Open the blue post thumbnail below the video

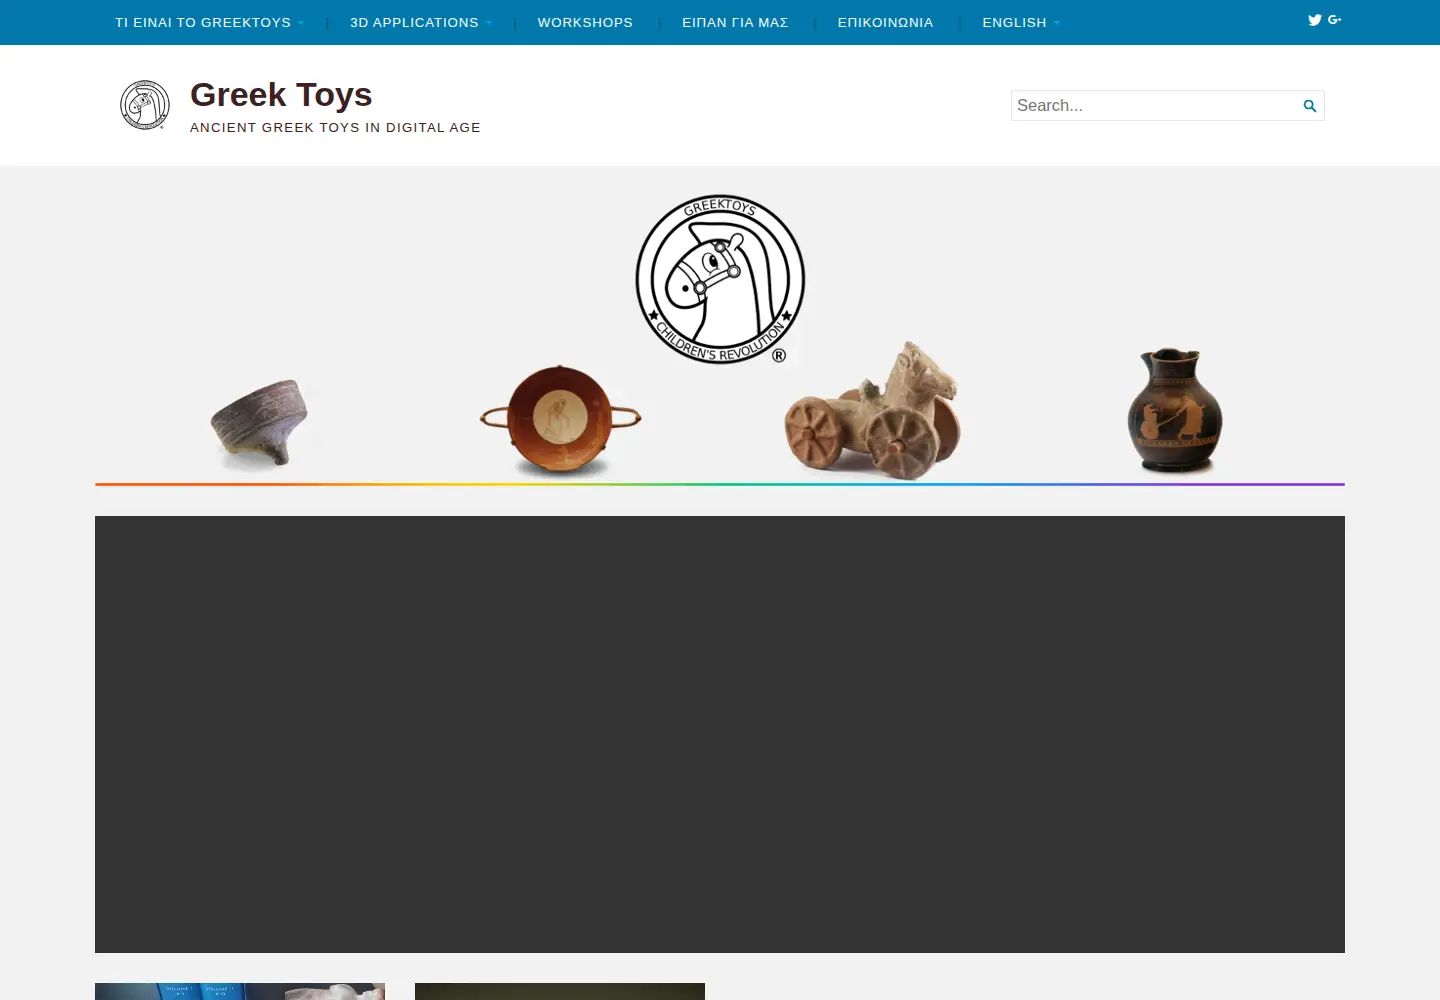(x=240, y=991)
